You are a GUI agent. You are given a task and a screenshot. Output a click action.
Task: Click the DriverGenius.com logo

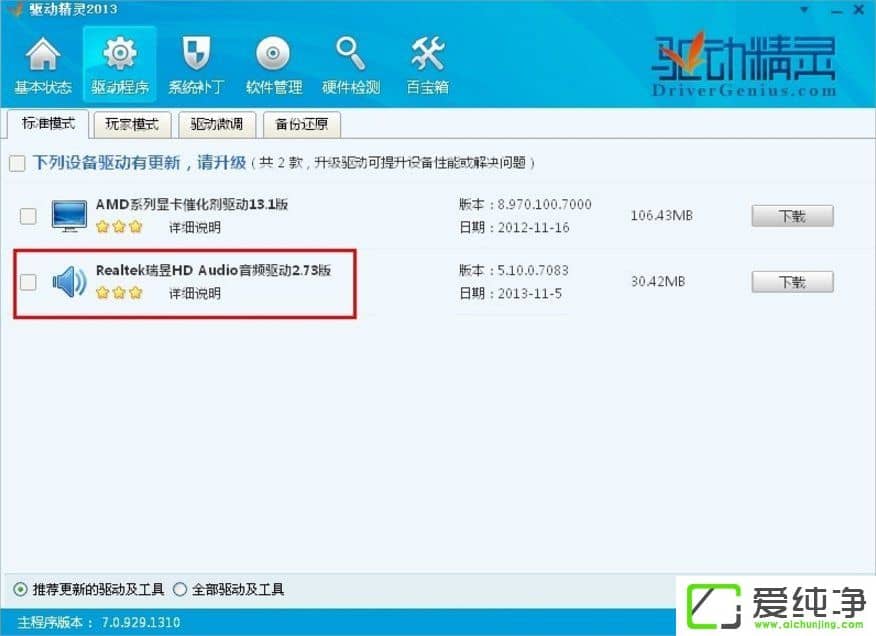click(744, 65)
